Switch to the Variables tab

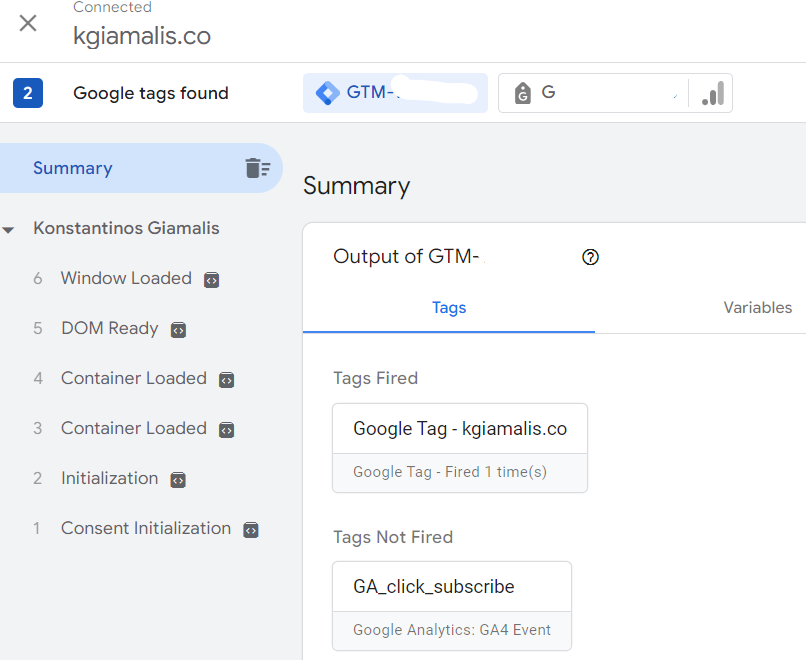coord(757,307)
